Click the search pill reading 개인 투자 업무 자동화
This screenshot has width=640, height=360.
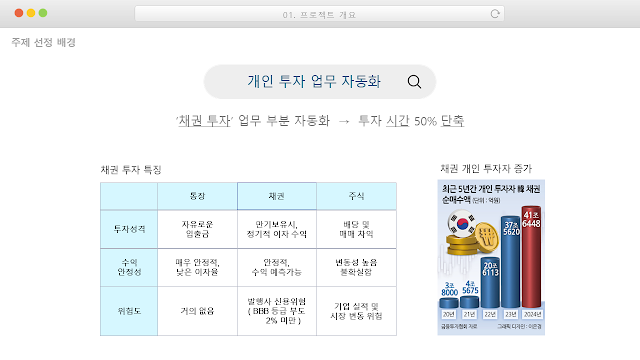[320, 82]
